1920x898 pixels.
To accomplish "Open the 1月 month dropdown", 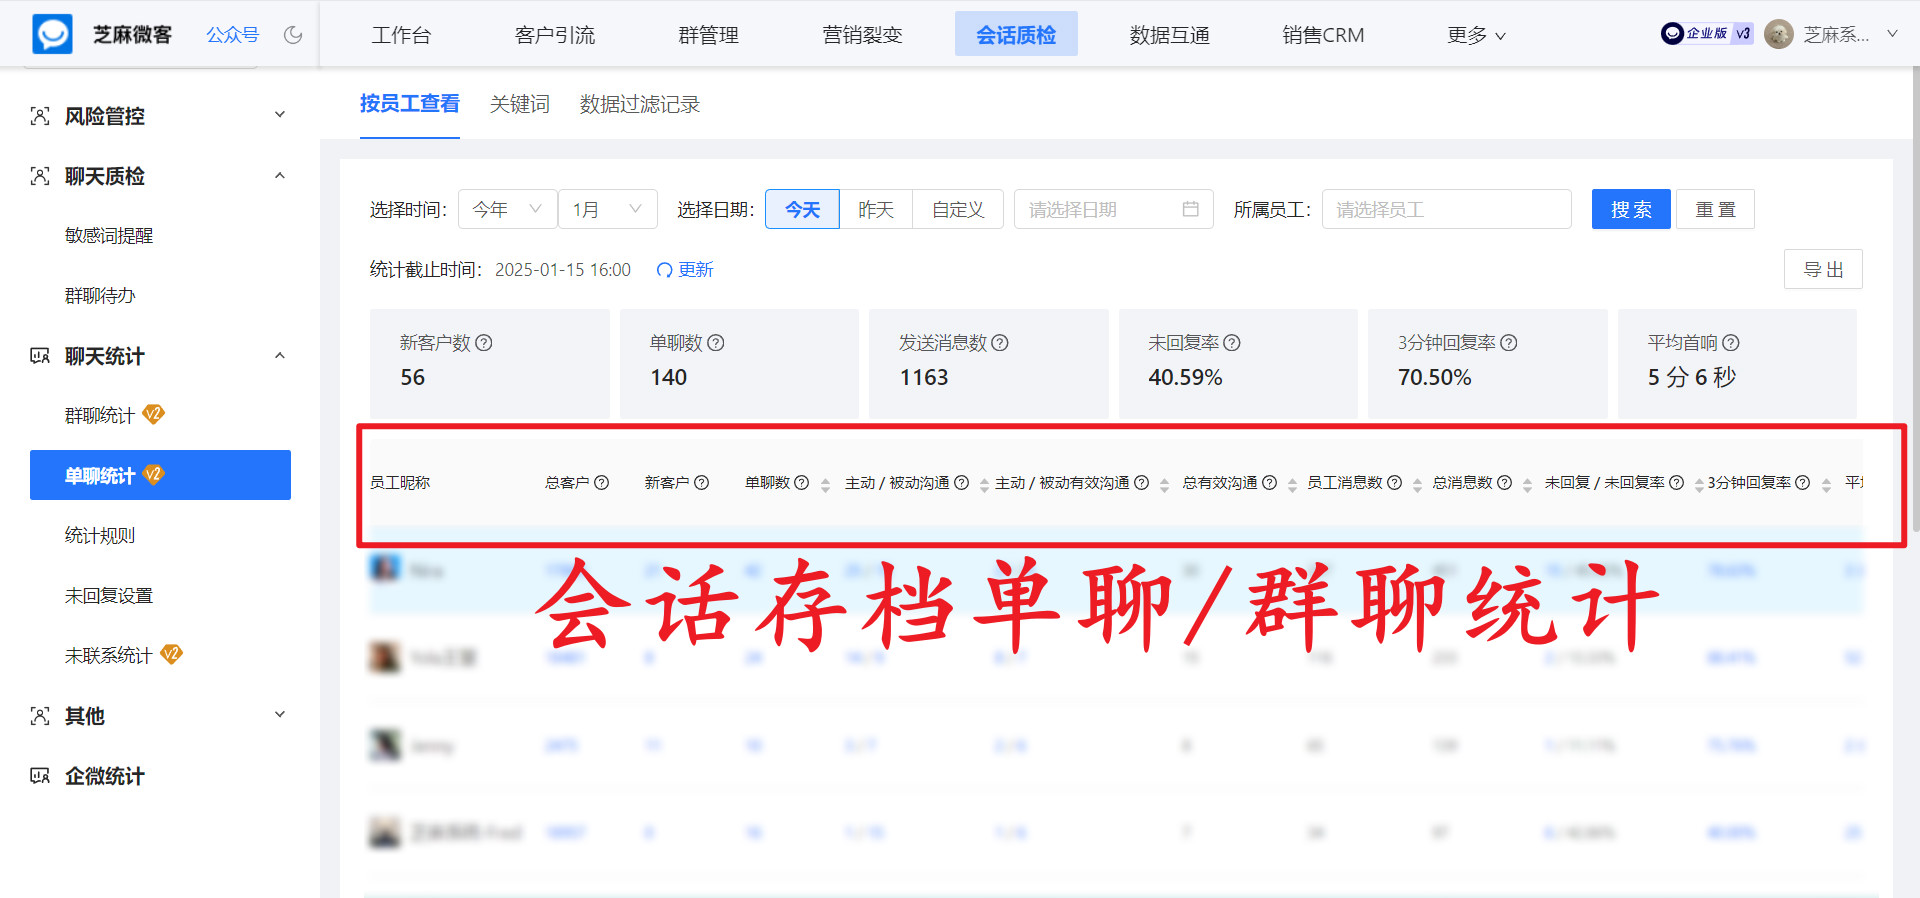I will [x=607, y=209].
